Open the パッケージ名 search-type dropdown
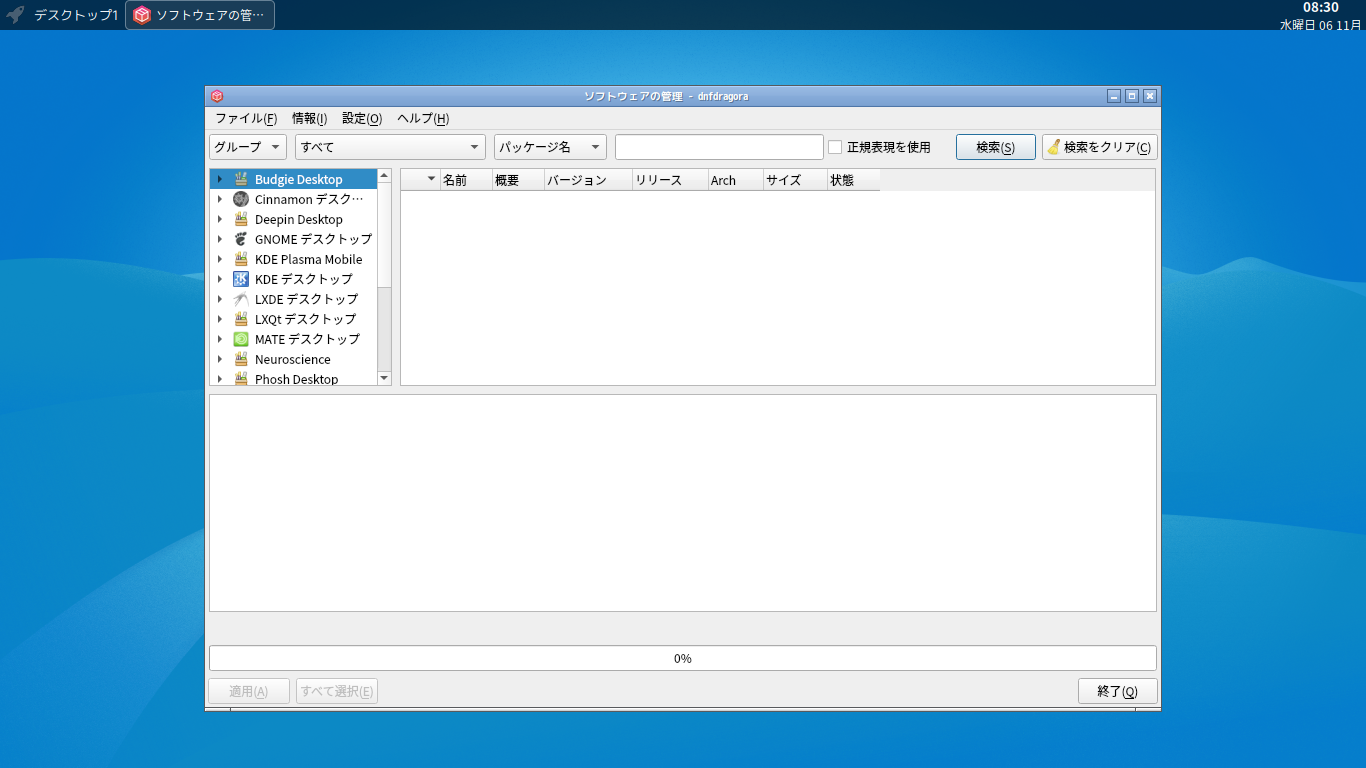The height and width of the screenshot is (768, 1366). pos(550,147)
